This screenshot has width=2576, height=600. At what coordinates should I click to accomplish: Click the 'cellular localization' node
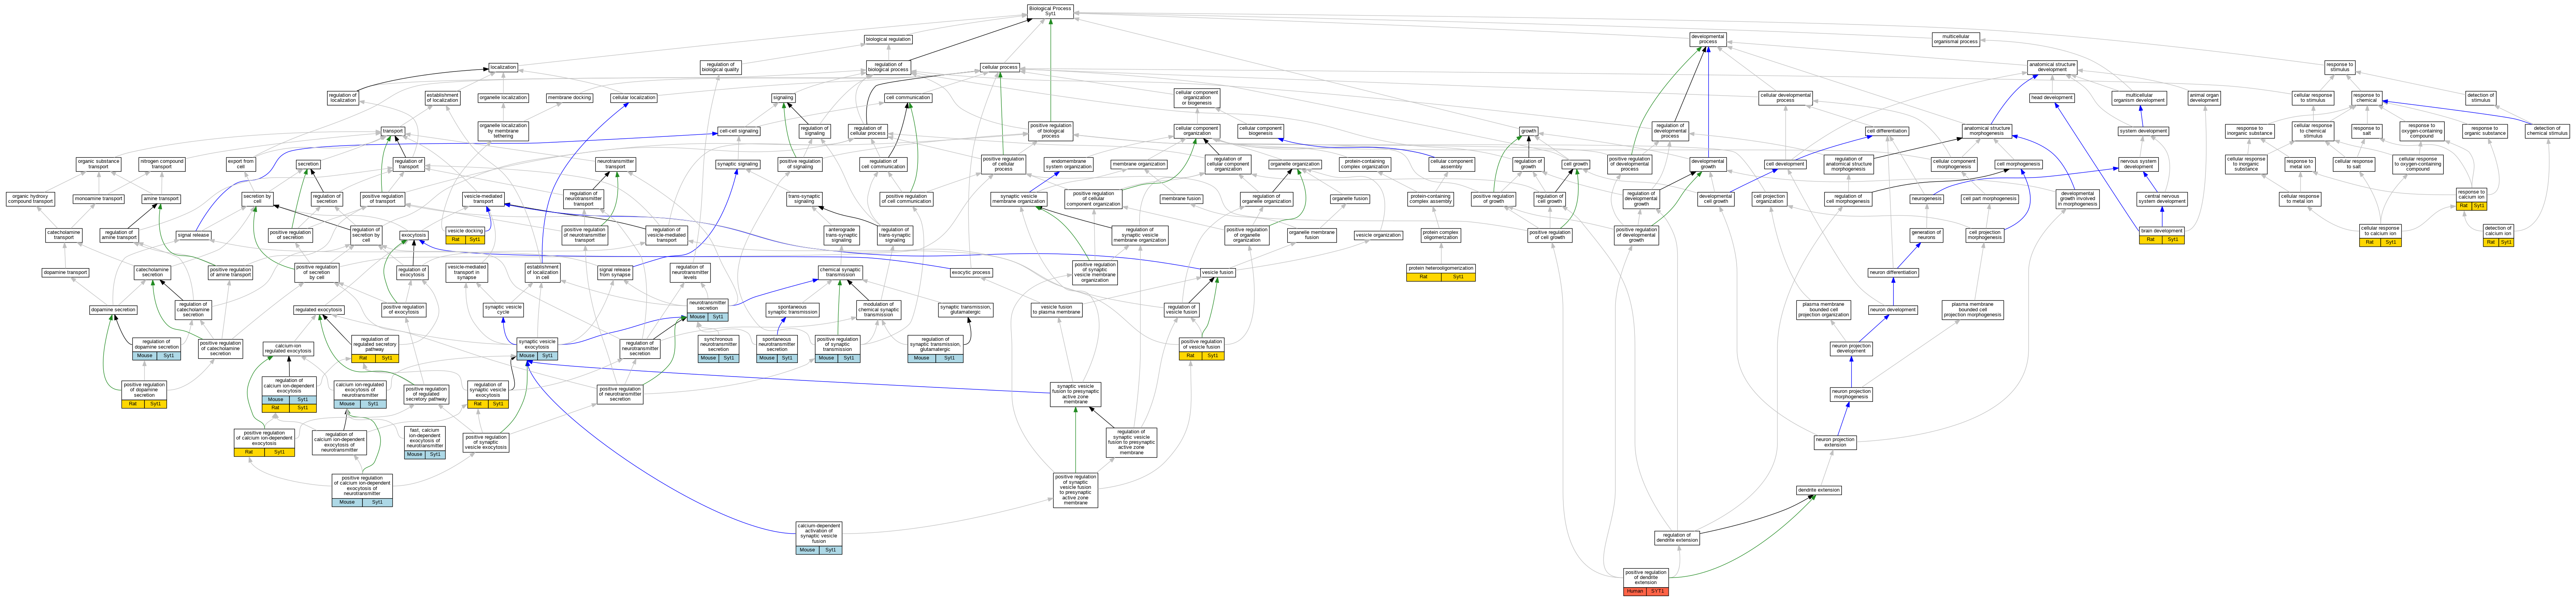pos(634,98)
